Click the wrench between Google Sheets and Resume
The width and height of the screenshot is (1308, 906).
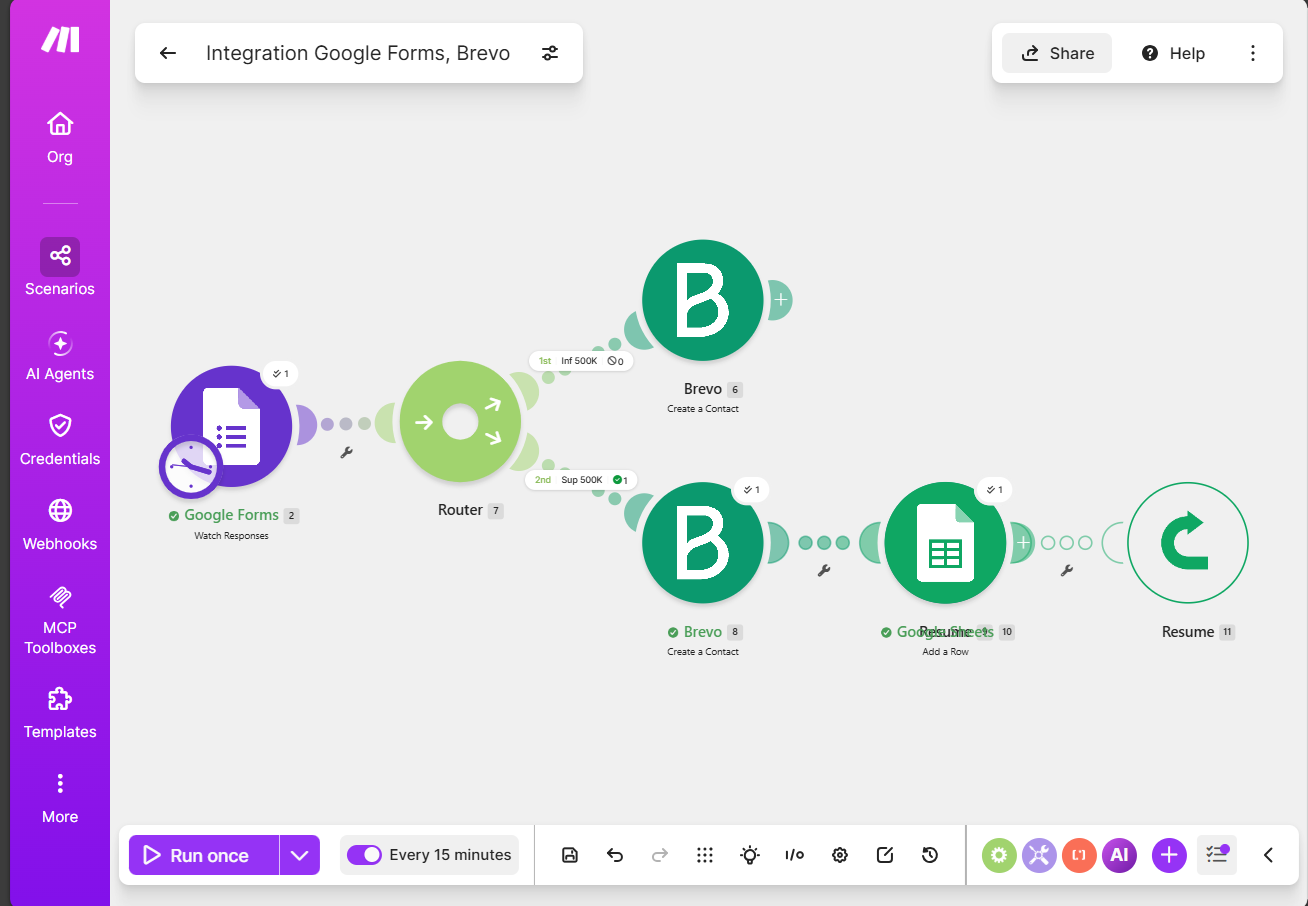(x=1067, y=571)
